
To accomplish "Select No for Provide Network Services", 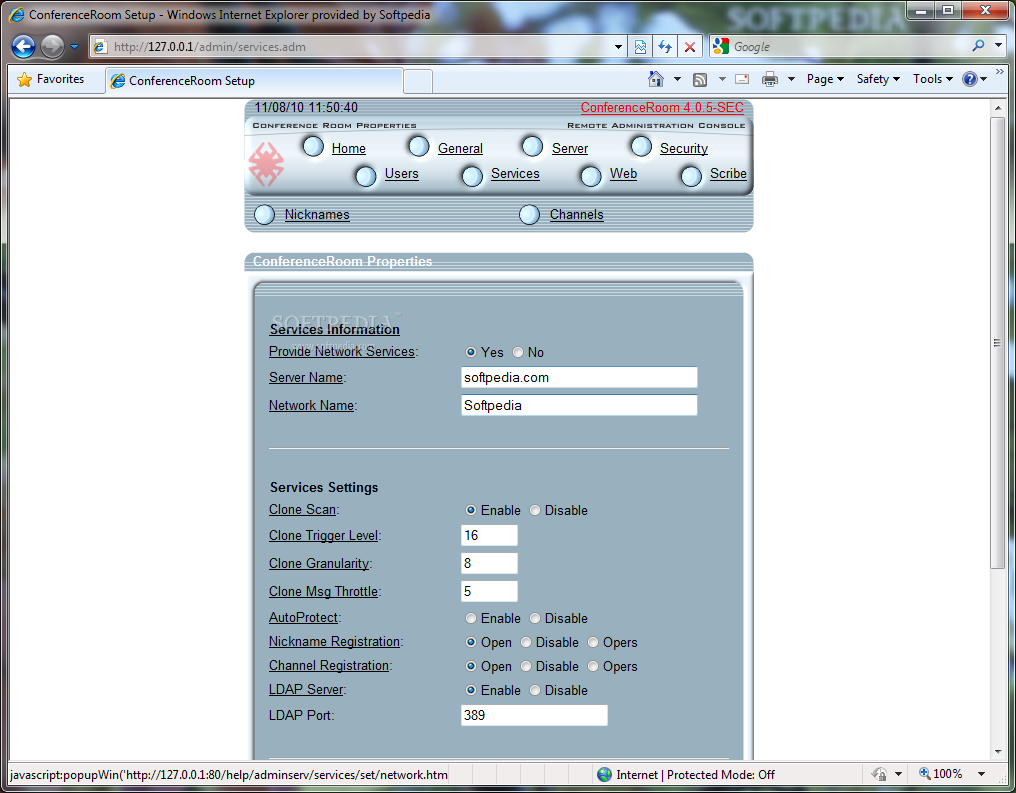I will [518, 352].
